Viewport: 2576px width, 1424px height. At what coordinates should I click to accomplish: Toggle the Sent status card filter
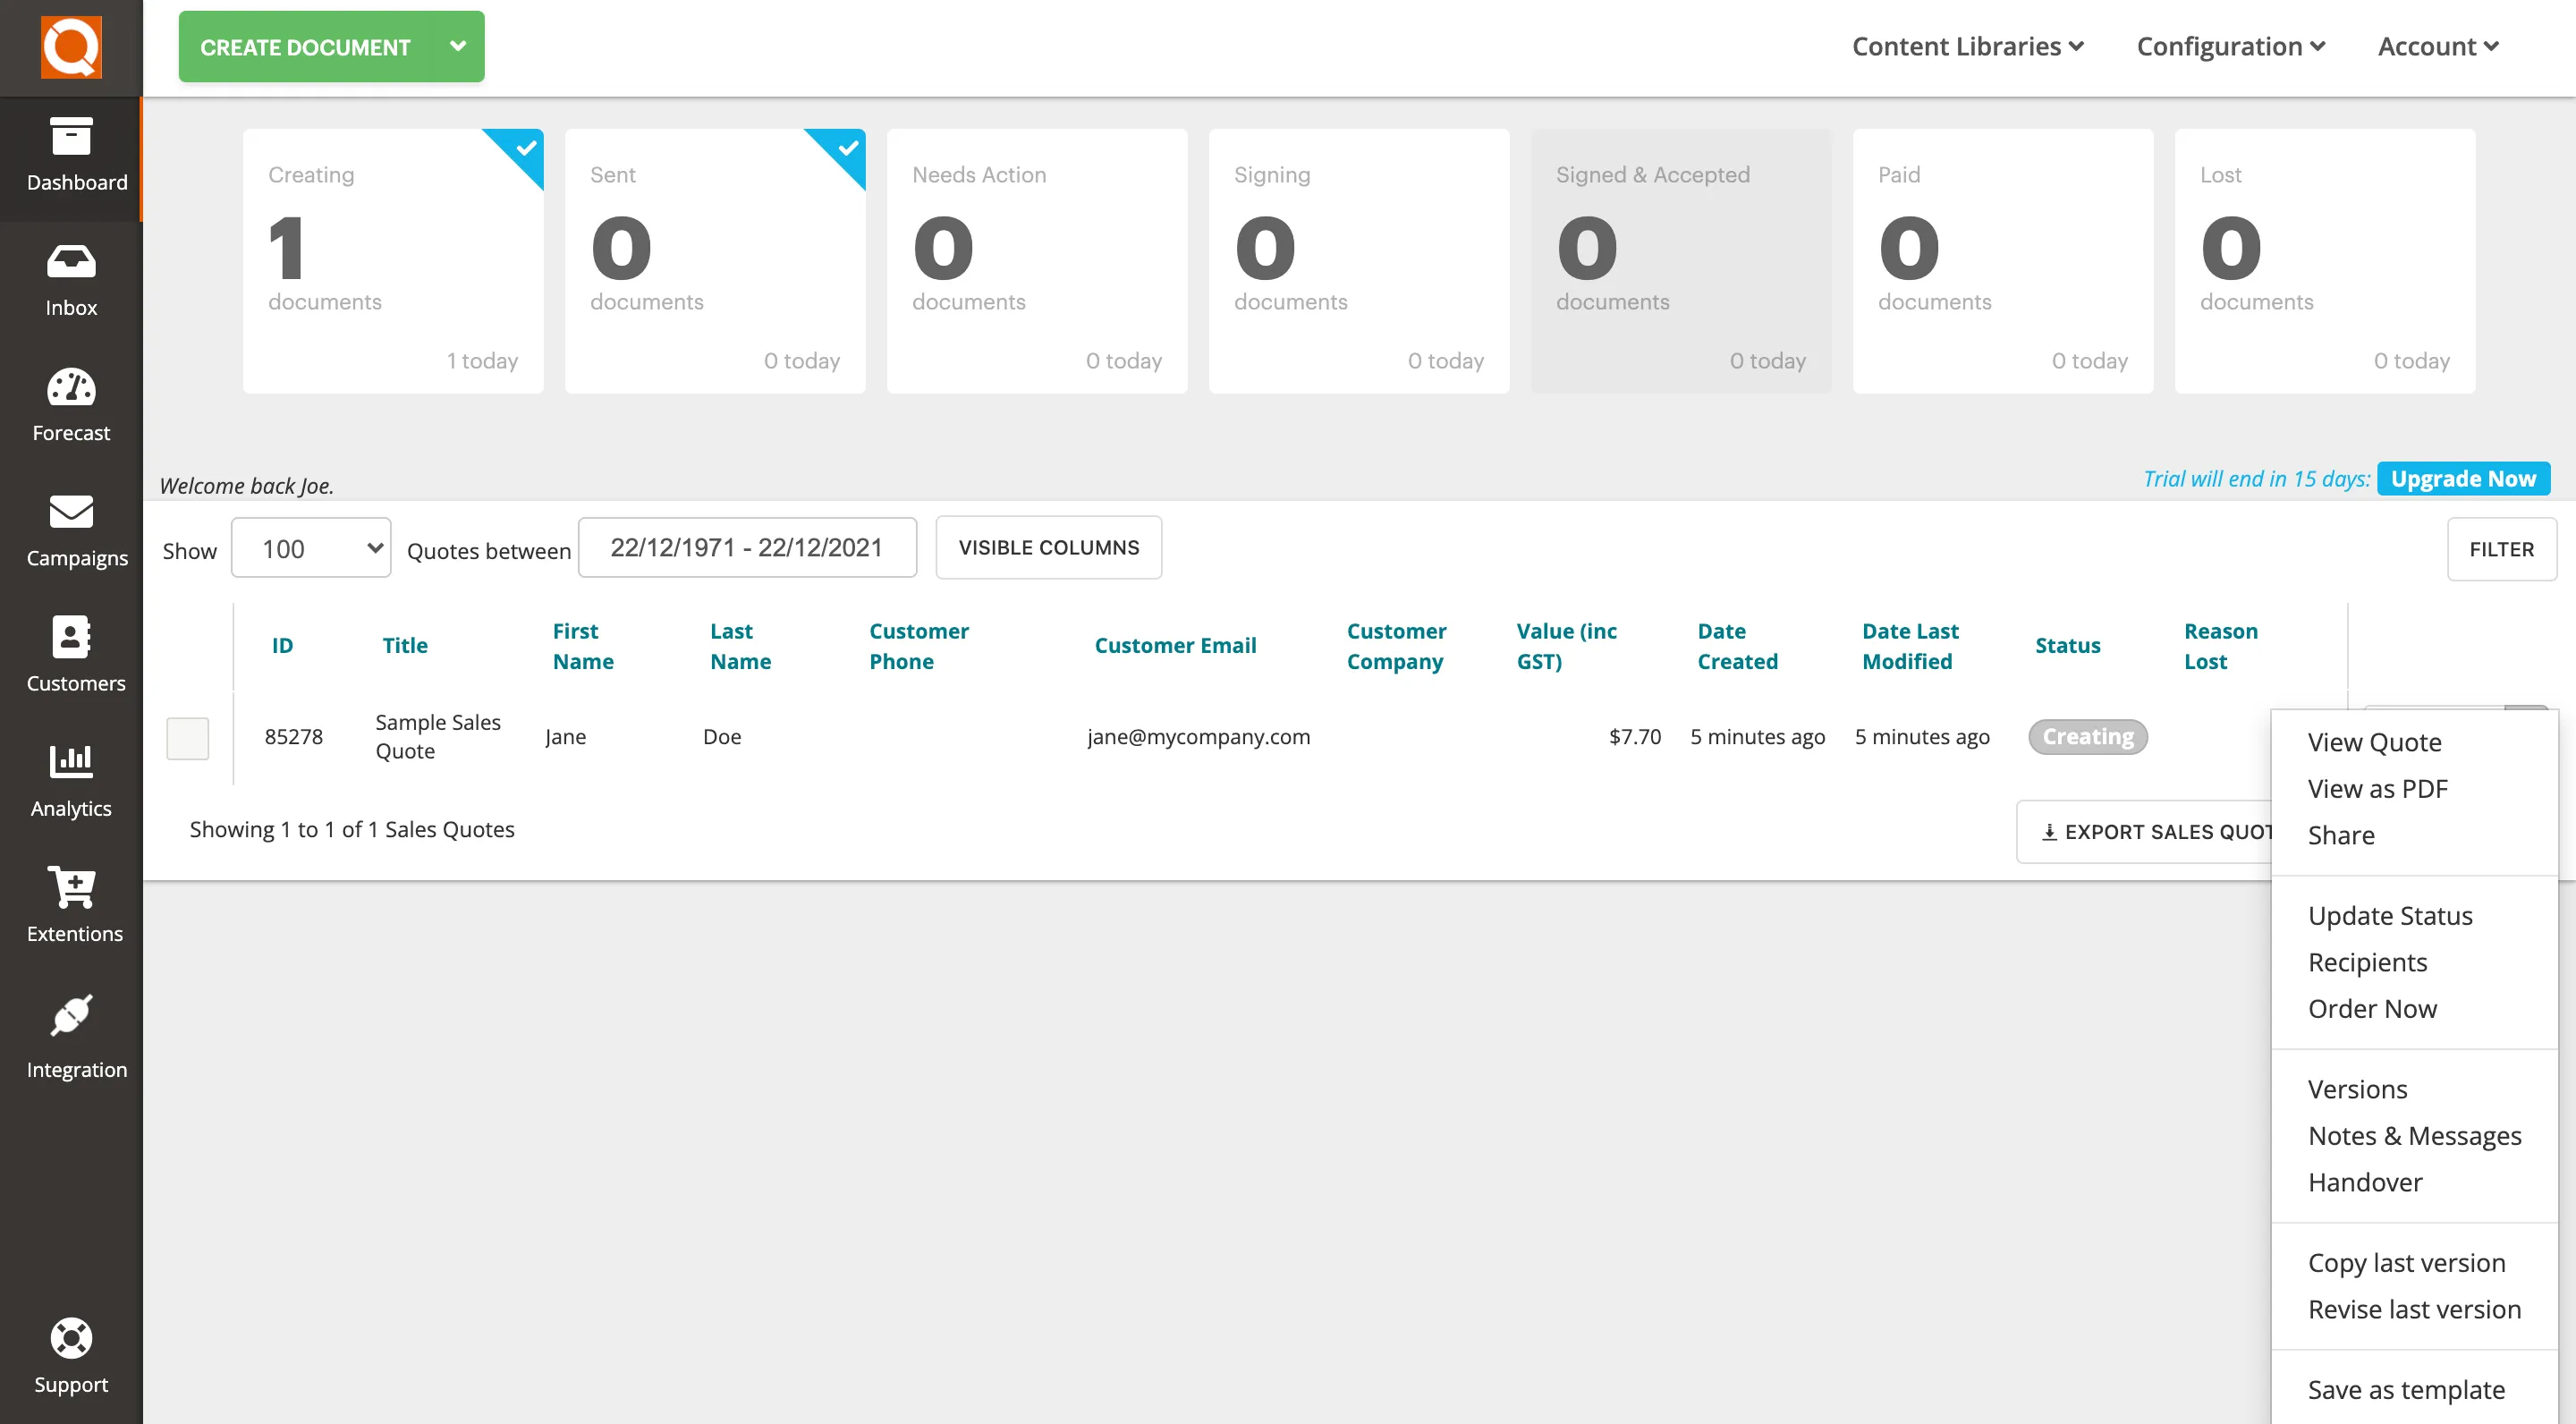pos(715,260)
